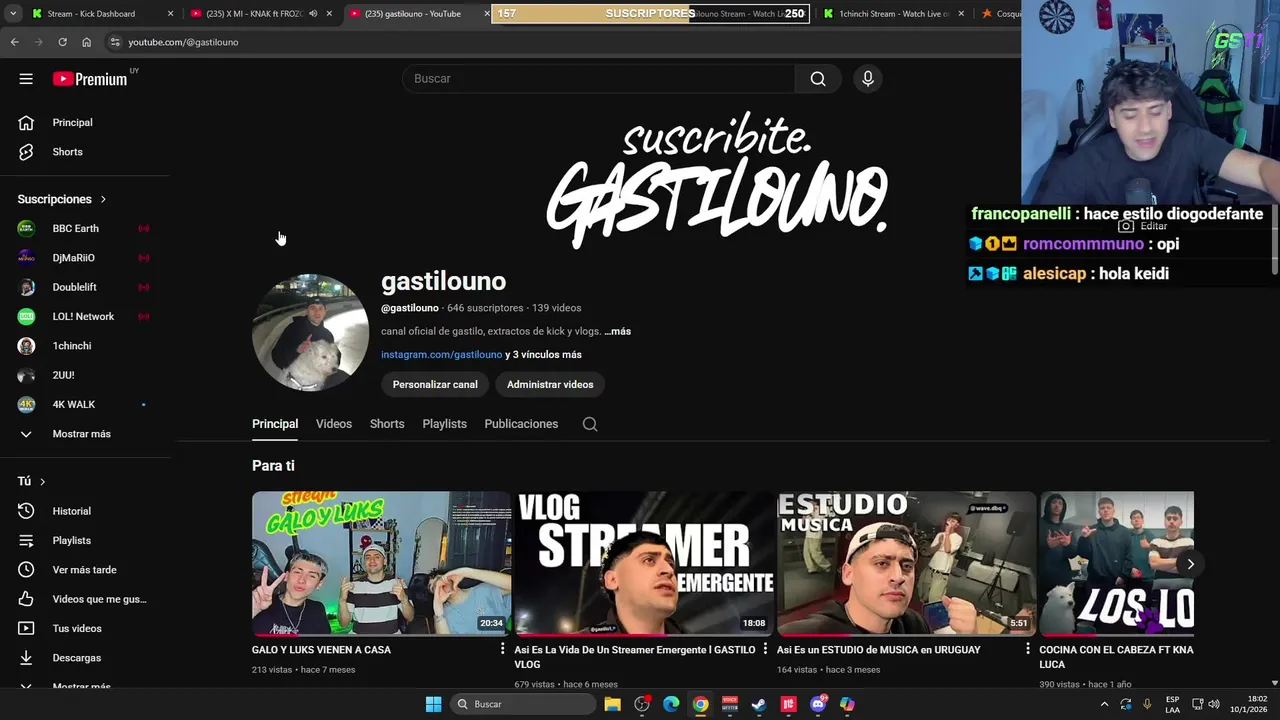
Task: Mute the X MI - KNAK tab audio icon
Action: [x=313, y=14]
